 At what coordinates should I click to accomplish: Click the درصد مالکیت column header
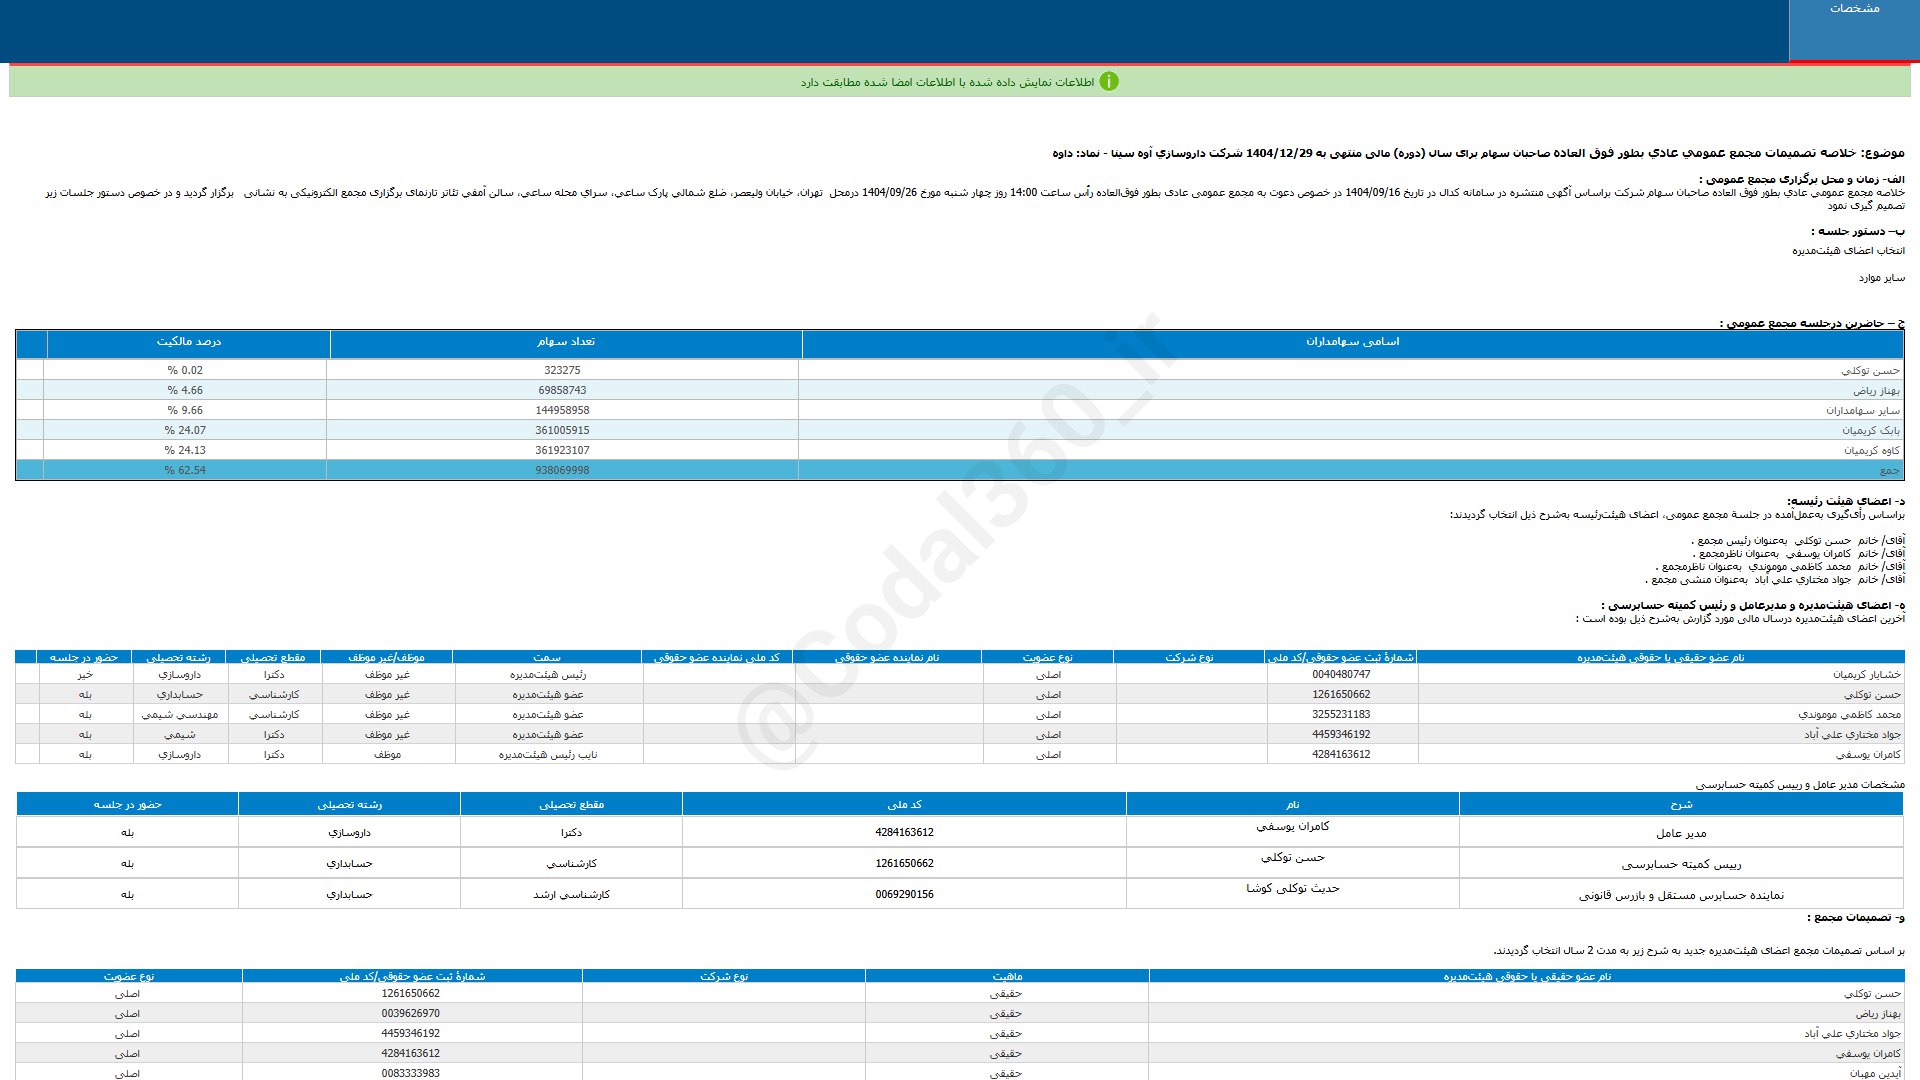click(x=188, y=342)
